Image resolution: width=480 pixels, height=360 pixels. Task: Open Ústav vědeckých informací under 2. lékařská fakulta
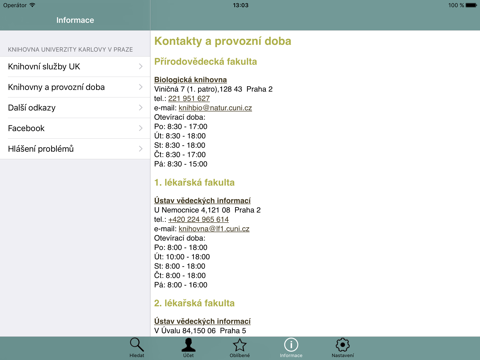pos(202,321)
